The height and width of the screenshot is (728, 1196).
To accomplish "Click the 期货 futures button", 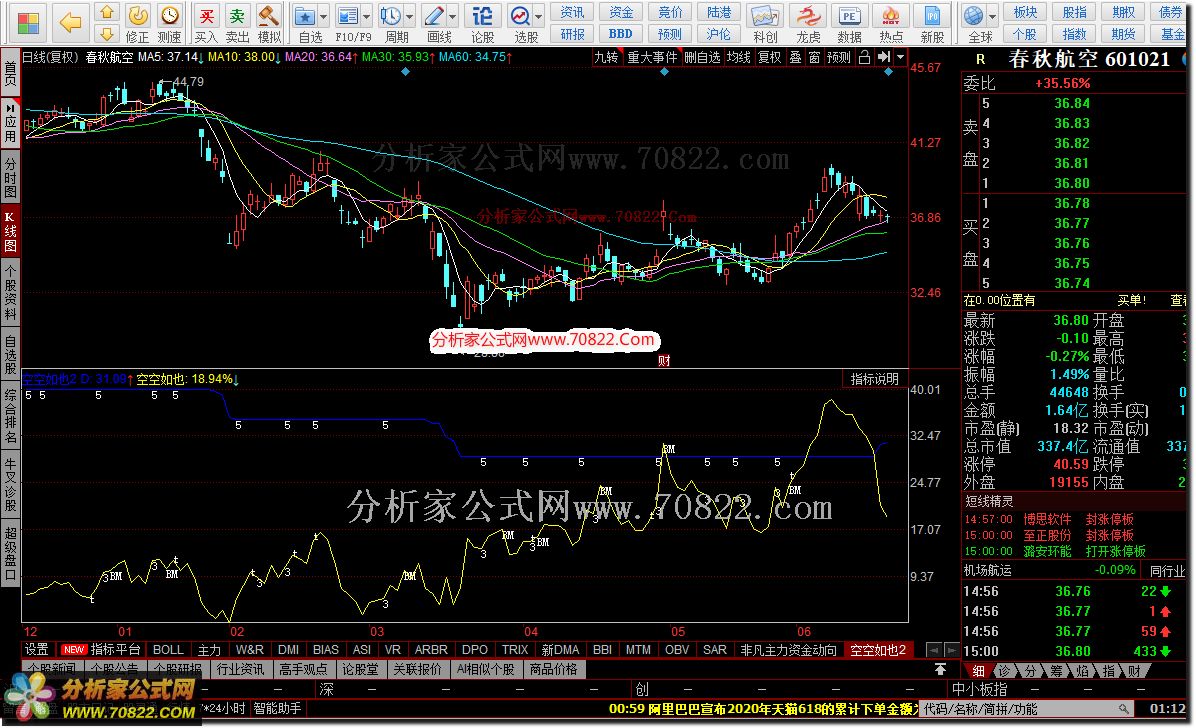I will tap(1124, 34).
